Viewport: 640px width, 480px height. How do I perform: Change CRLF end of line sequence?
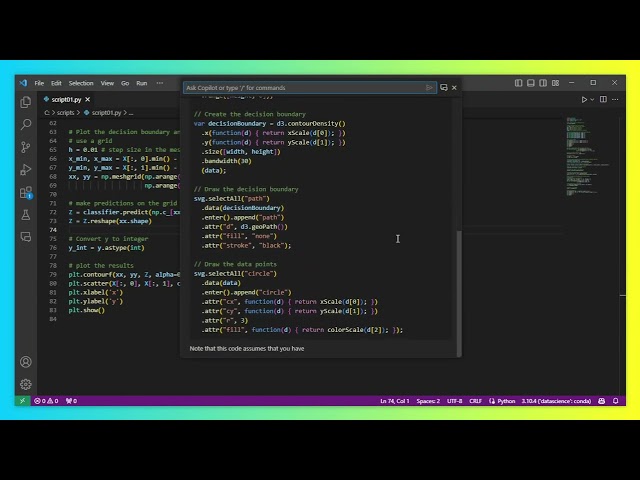(x=475, y=401)
